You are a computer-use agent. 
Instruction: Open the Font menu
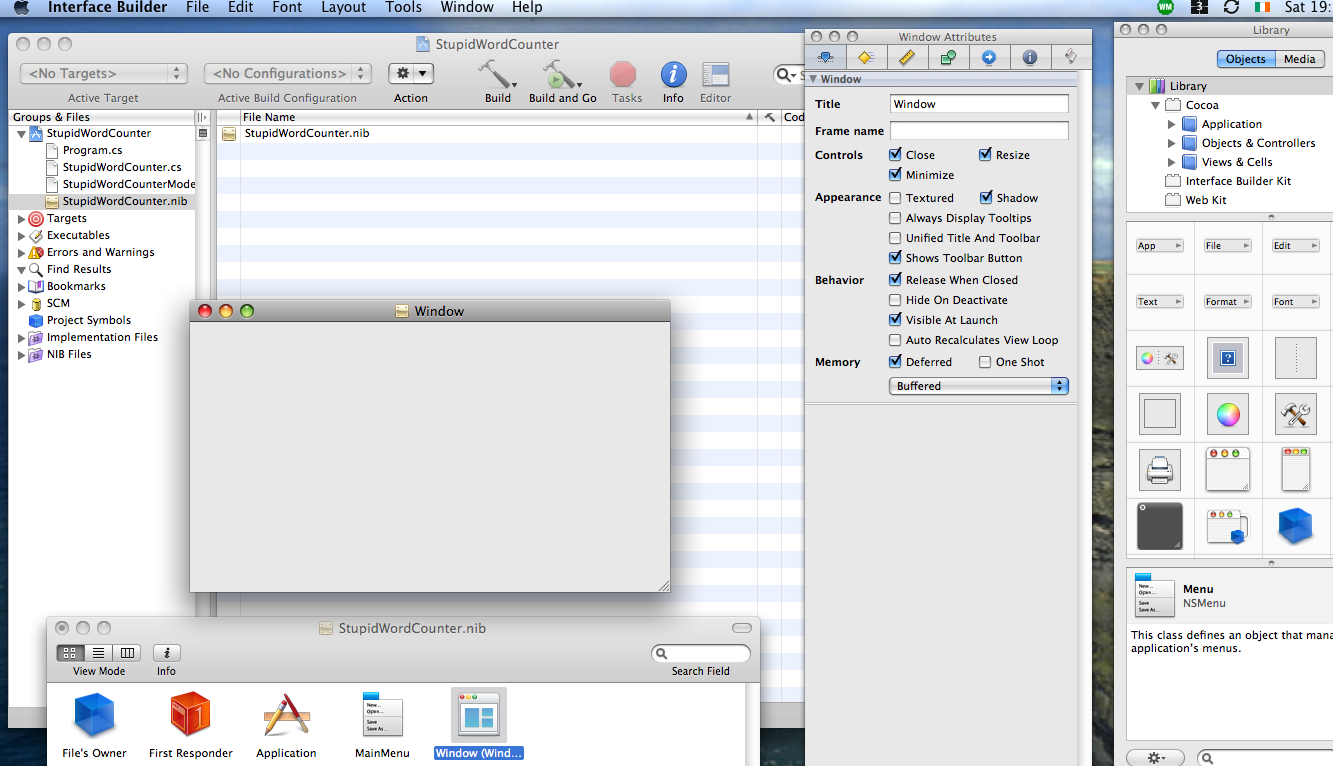coord(287,8)
